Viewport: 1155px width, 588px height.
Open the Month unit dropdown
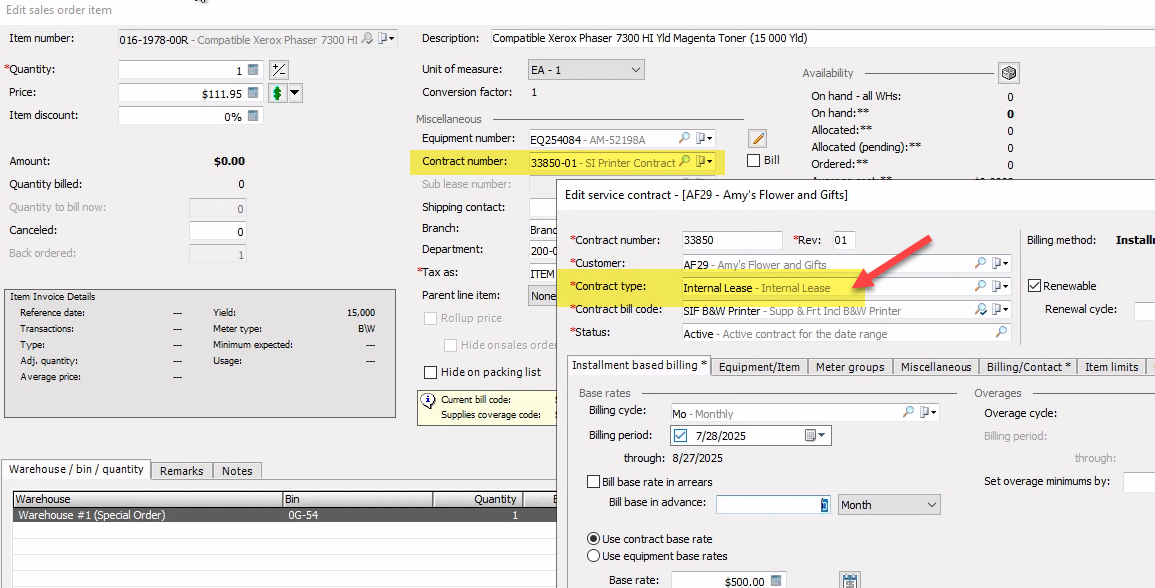889,505
